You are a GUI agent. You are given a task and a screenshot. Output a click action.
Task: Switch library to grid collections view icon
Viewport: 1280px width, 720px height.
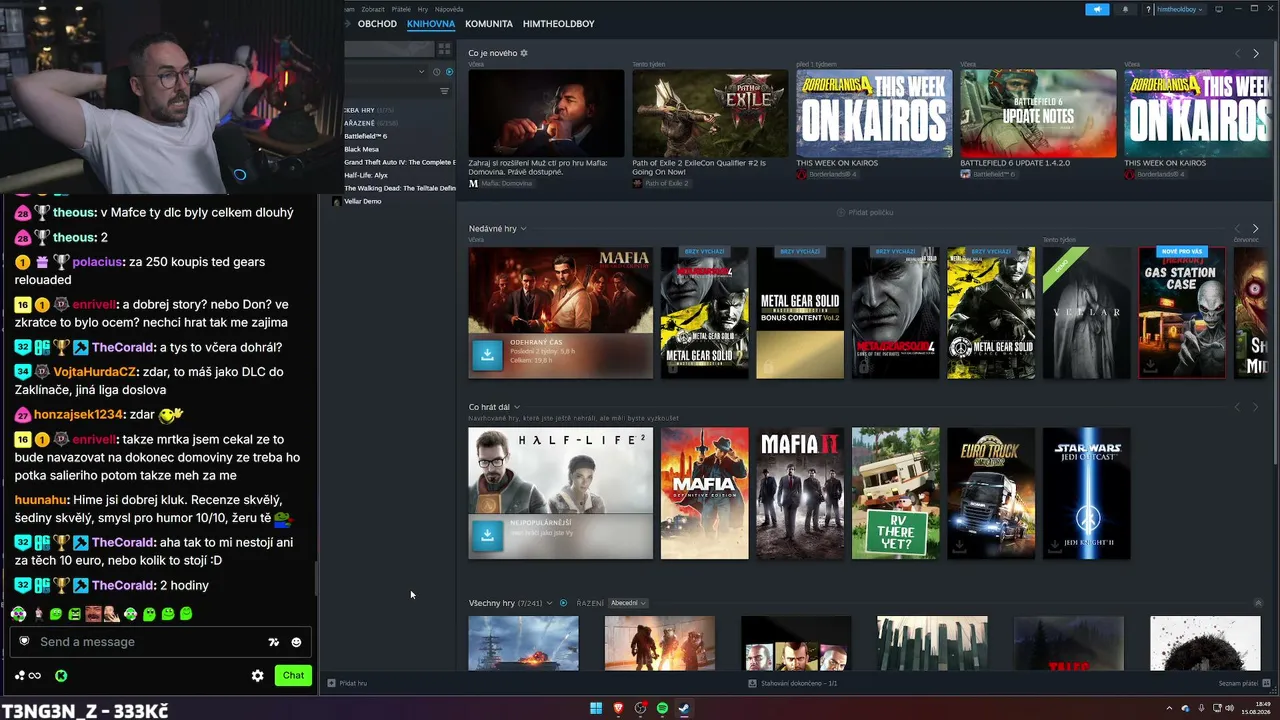(444, 48)
